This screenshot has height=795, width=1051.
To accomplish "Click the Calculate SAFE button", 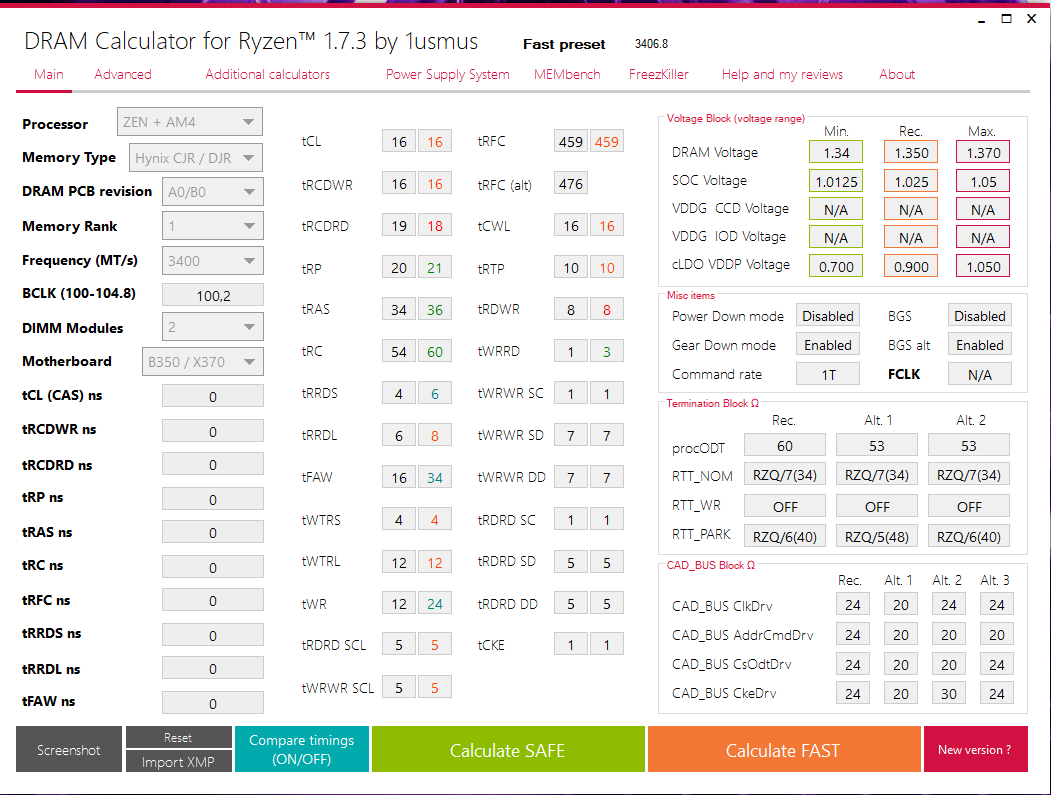I will pos(508,749).
